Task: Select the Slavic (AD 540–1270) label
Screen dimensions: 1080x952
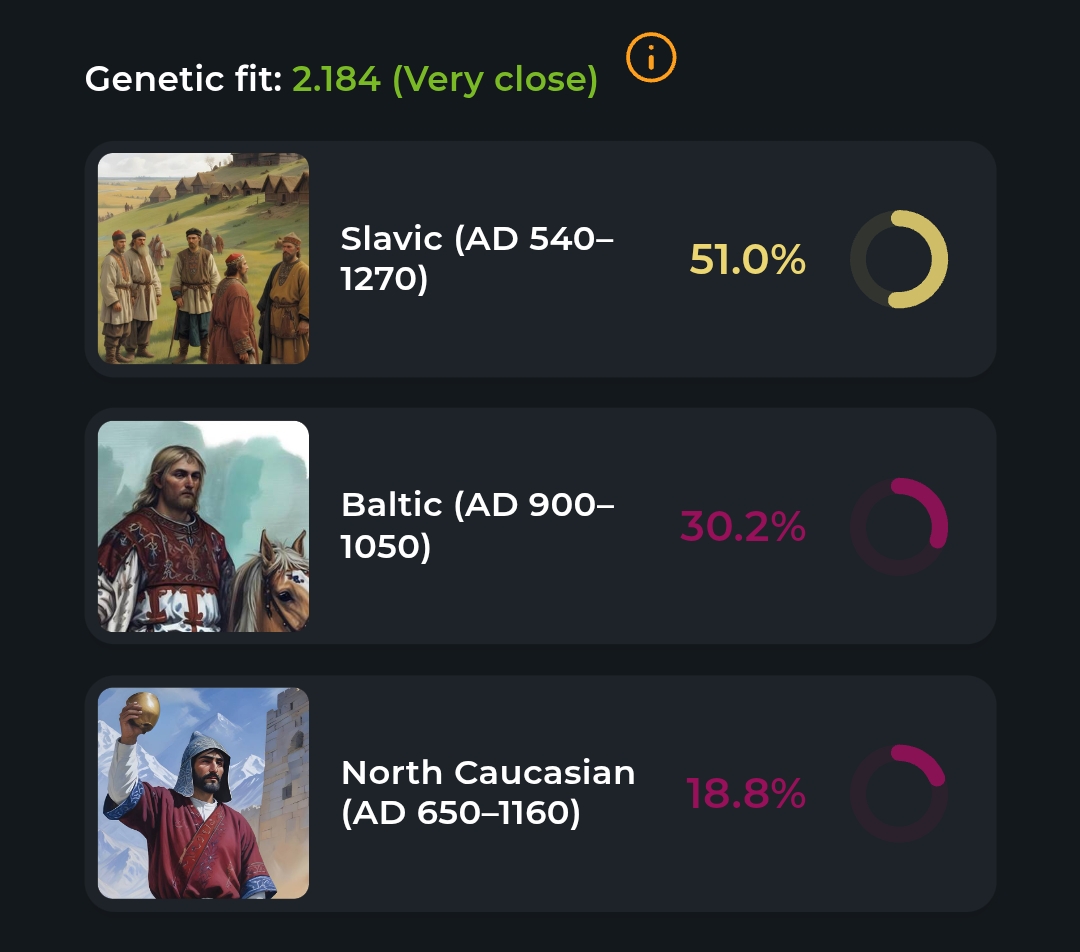Action: (x=477, y=258)
